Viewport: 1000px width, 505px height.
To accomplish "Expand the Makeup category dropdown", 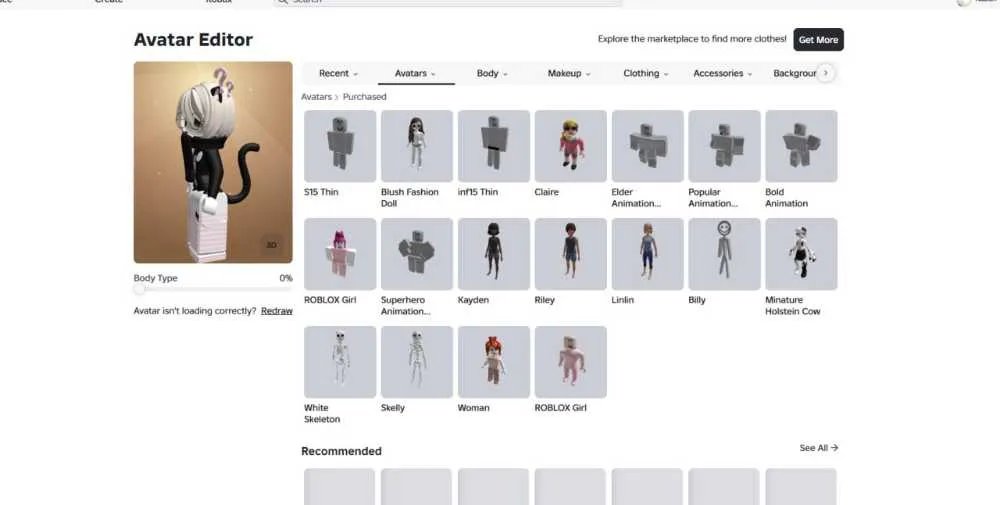I will tap(569, 73).
